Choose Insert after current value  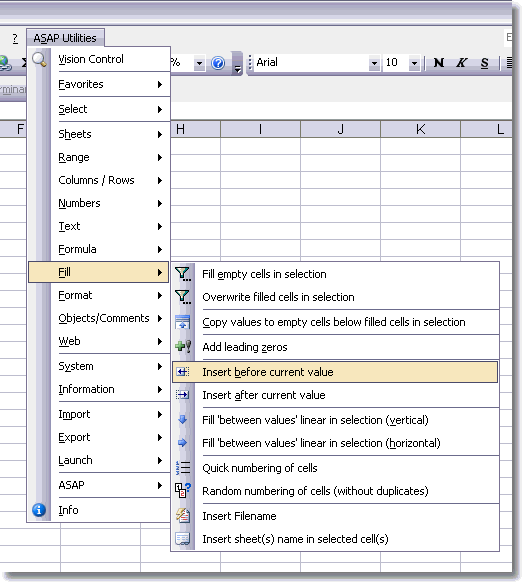335,395
